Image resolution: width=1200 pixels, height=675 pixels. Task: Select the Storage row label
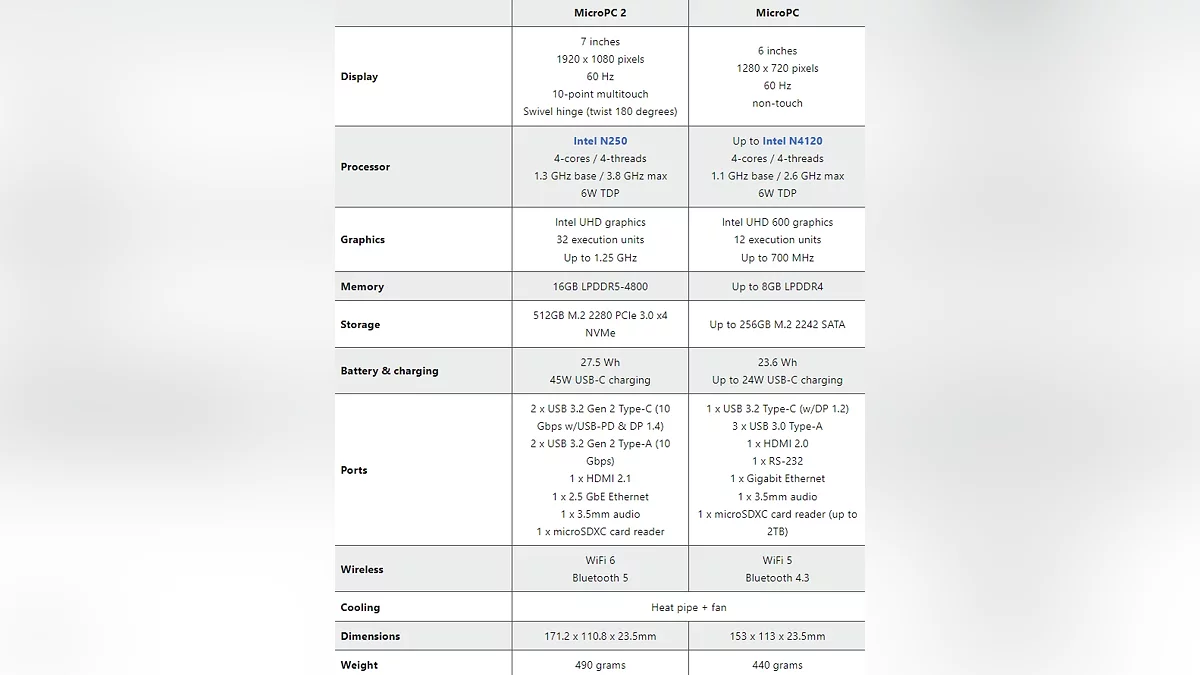[x=360, y=325]
